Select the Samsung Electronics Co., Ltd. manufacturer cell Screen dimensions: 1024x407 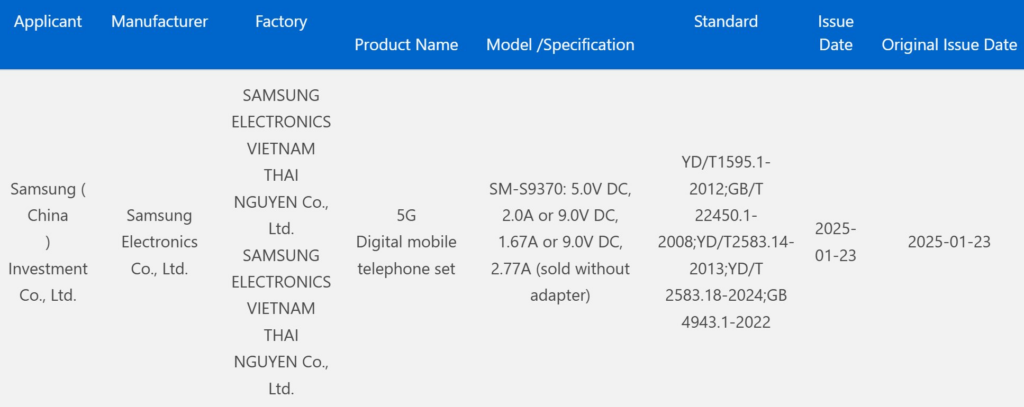tap(160, 242)
